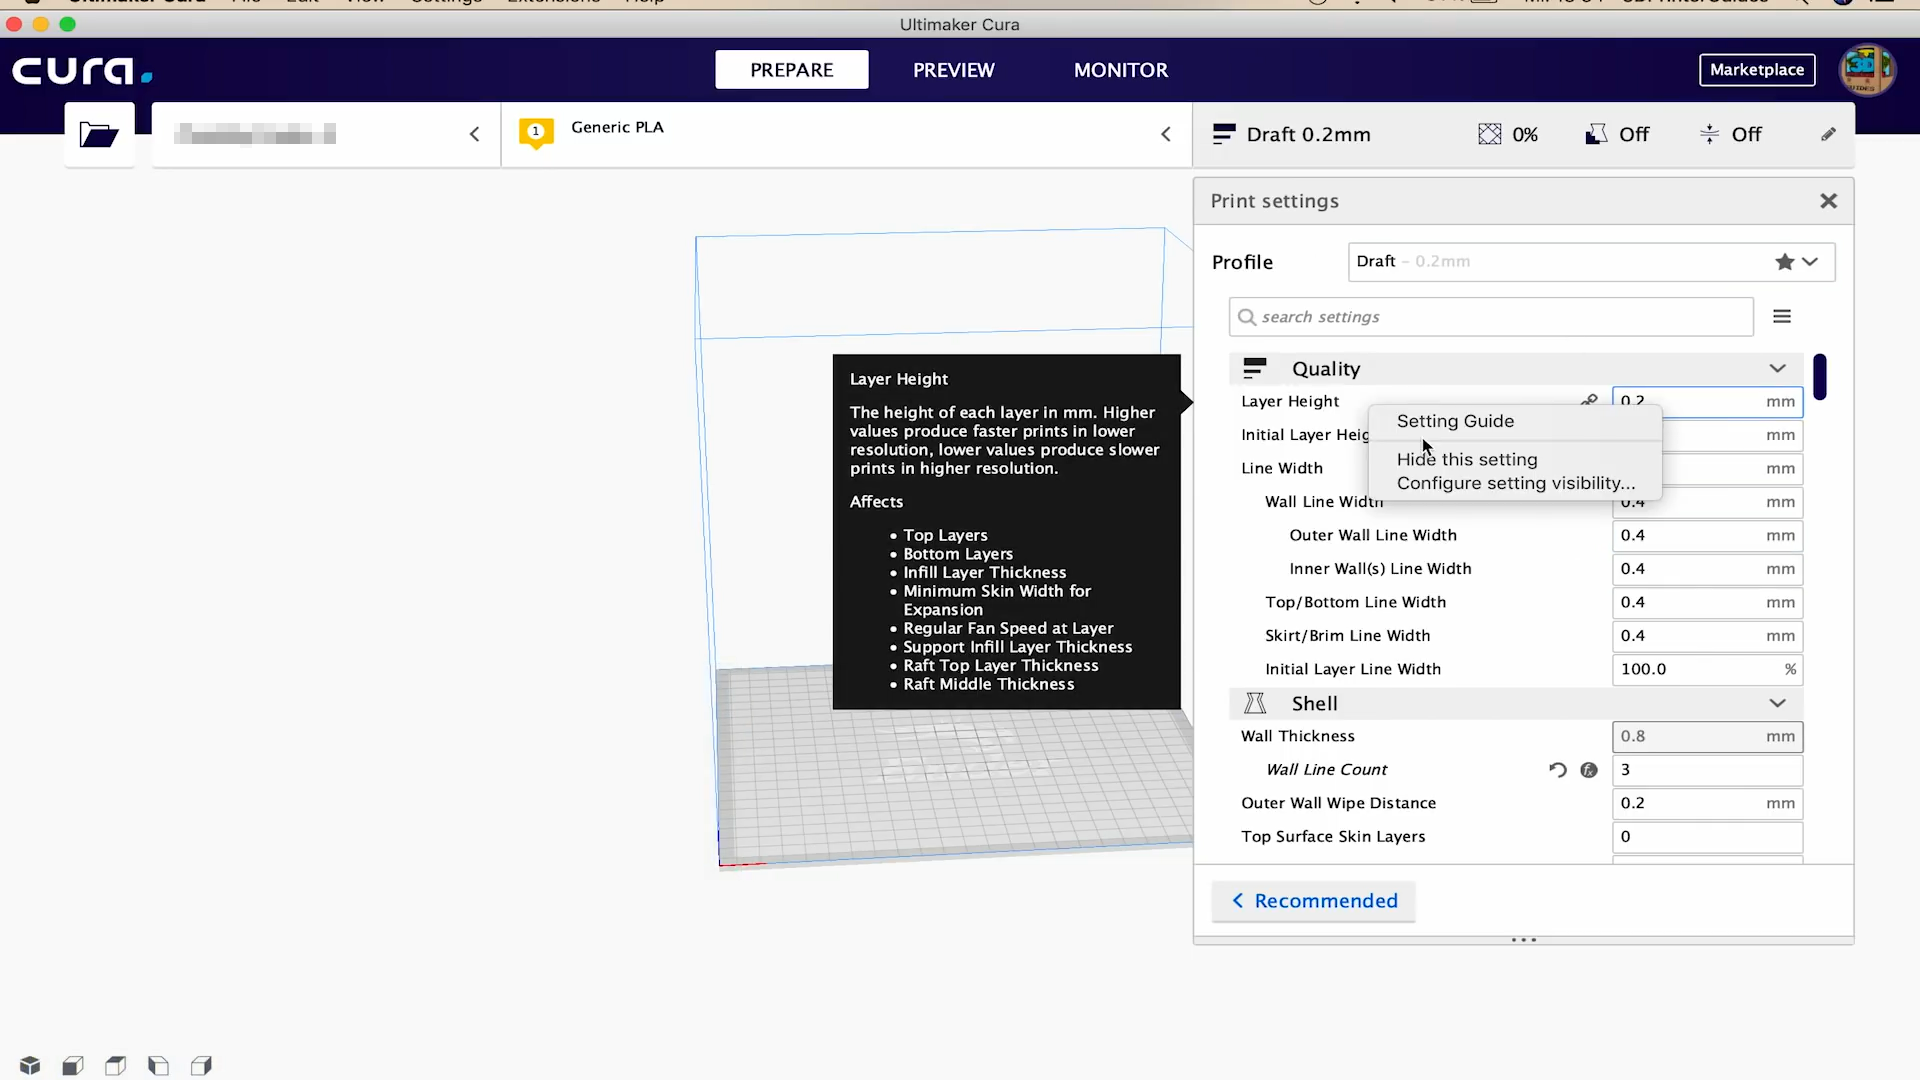Click the Outer Wall Wipe Distance field
The image size is (1920, 1080).
[x=1707, y=803]
